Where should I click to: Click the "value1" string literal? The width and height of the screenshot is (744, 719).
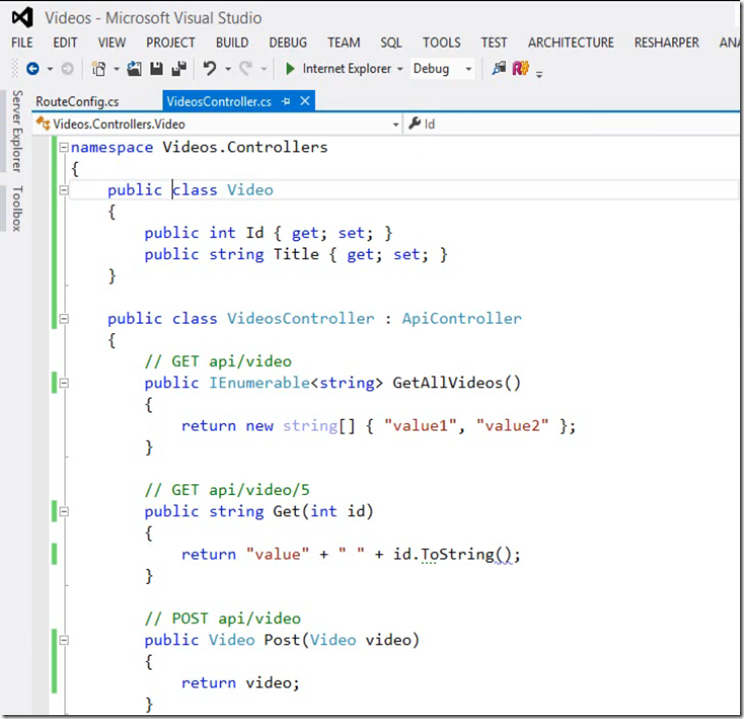(420, 426)
